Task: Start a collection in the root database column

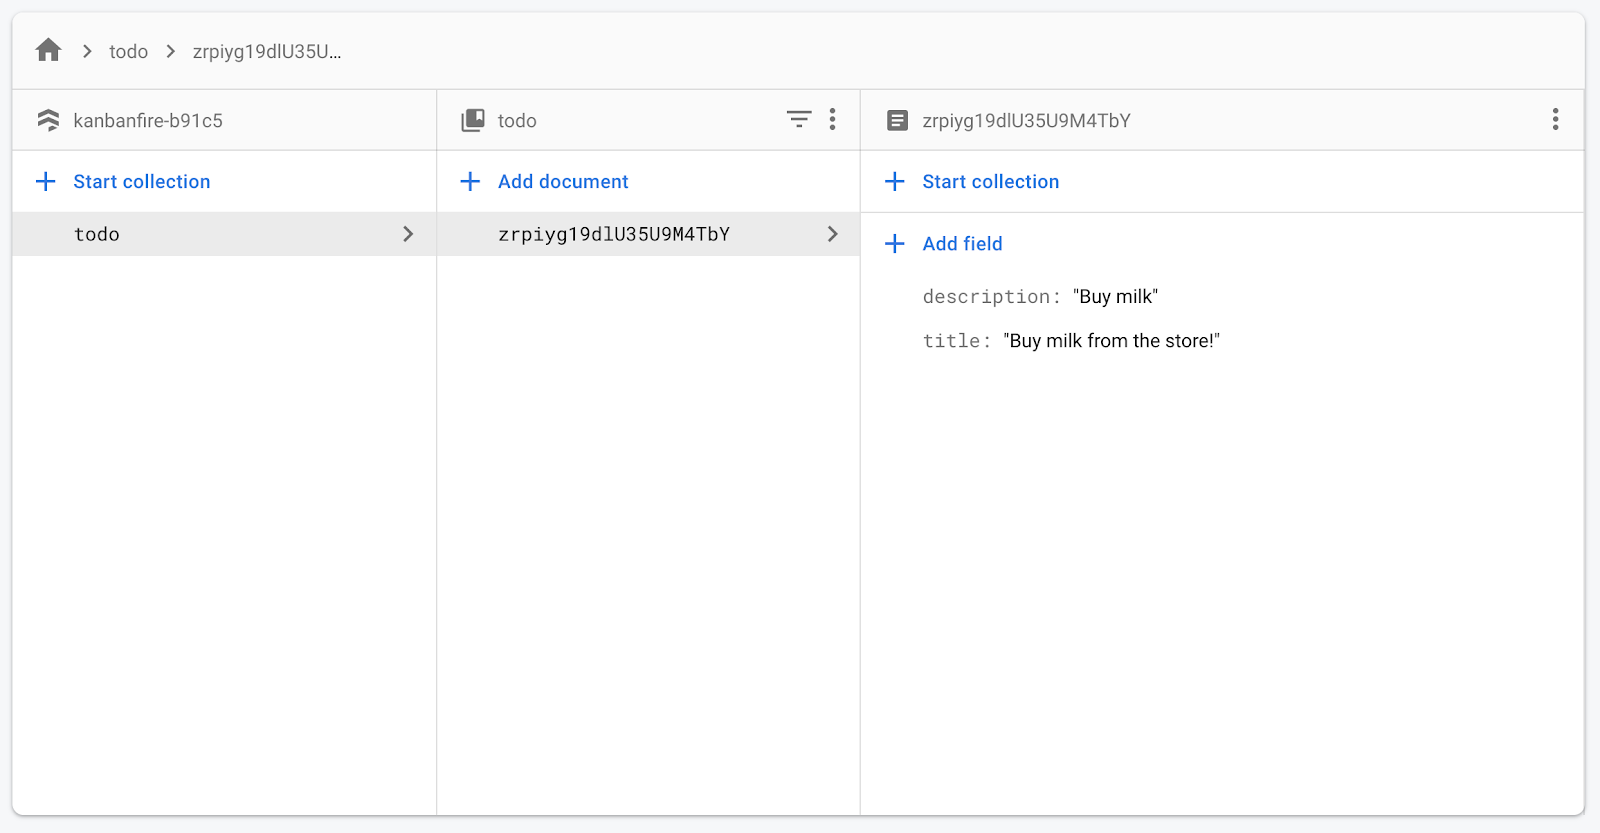Action: 141,182
